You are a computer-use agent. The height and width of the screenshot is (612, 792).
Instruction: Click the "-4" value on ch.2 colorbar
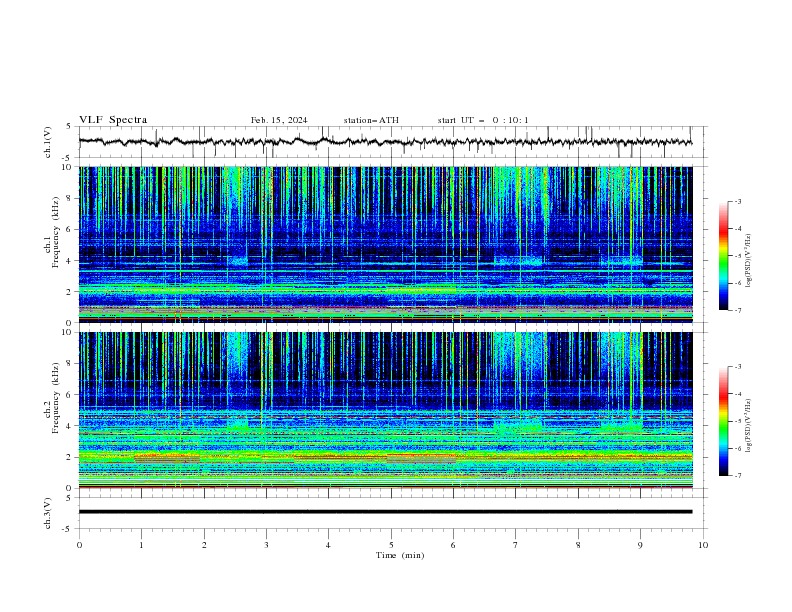coord(738,394)
